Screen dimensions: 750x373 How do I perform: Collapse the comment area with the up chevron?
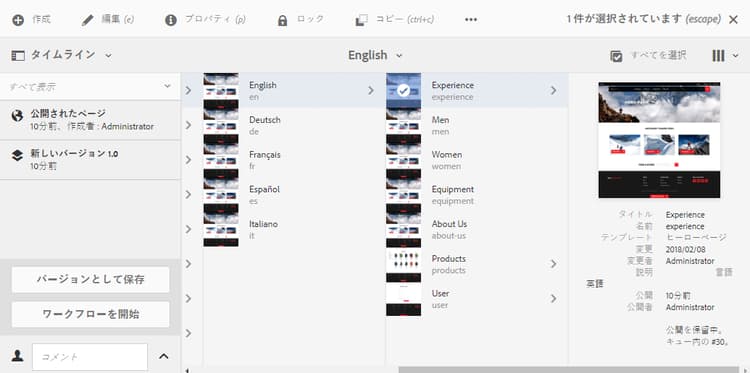(164, 356)
